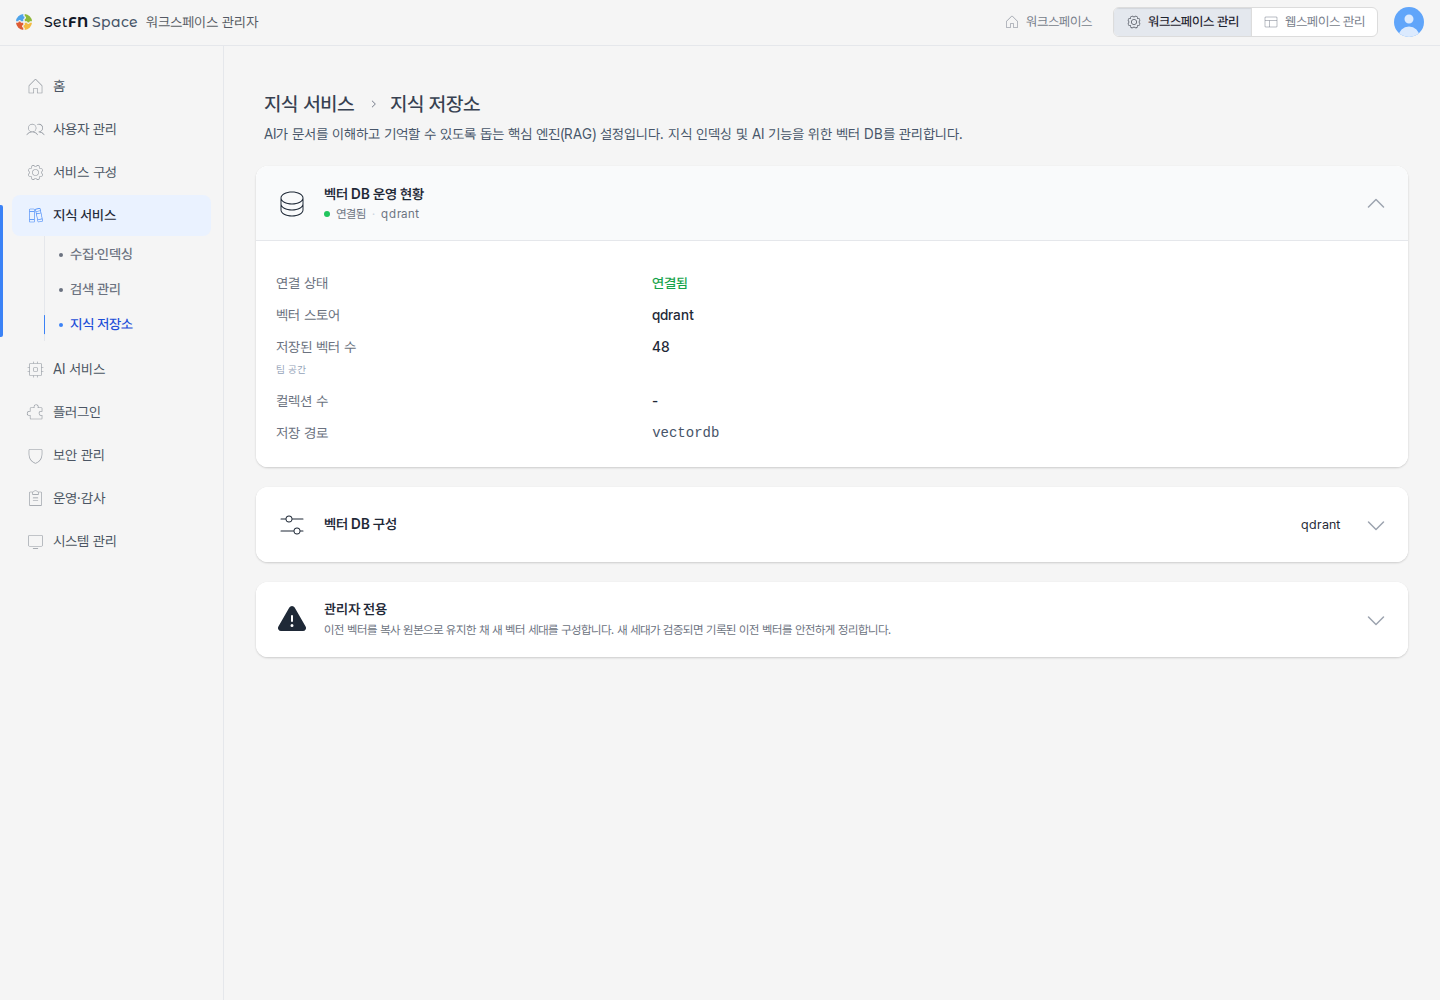1440x1000 pixels.
Task: Switch to the 워크스페이스 top tab
Action: pos(1049,22)
